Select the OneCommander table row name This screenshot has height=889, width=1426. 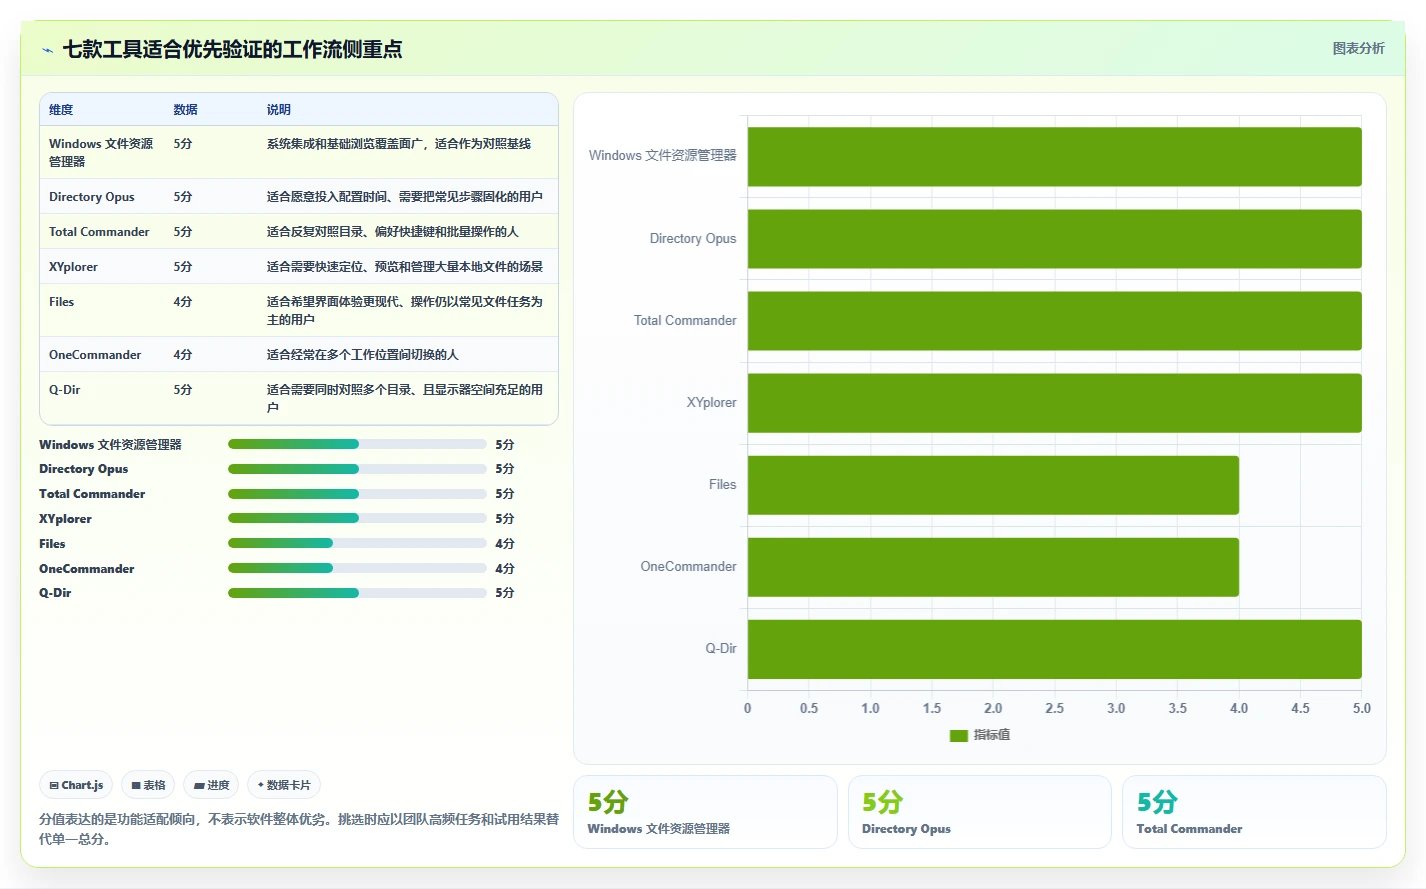click(95, 355)
